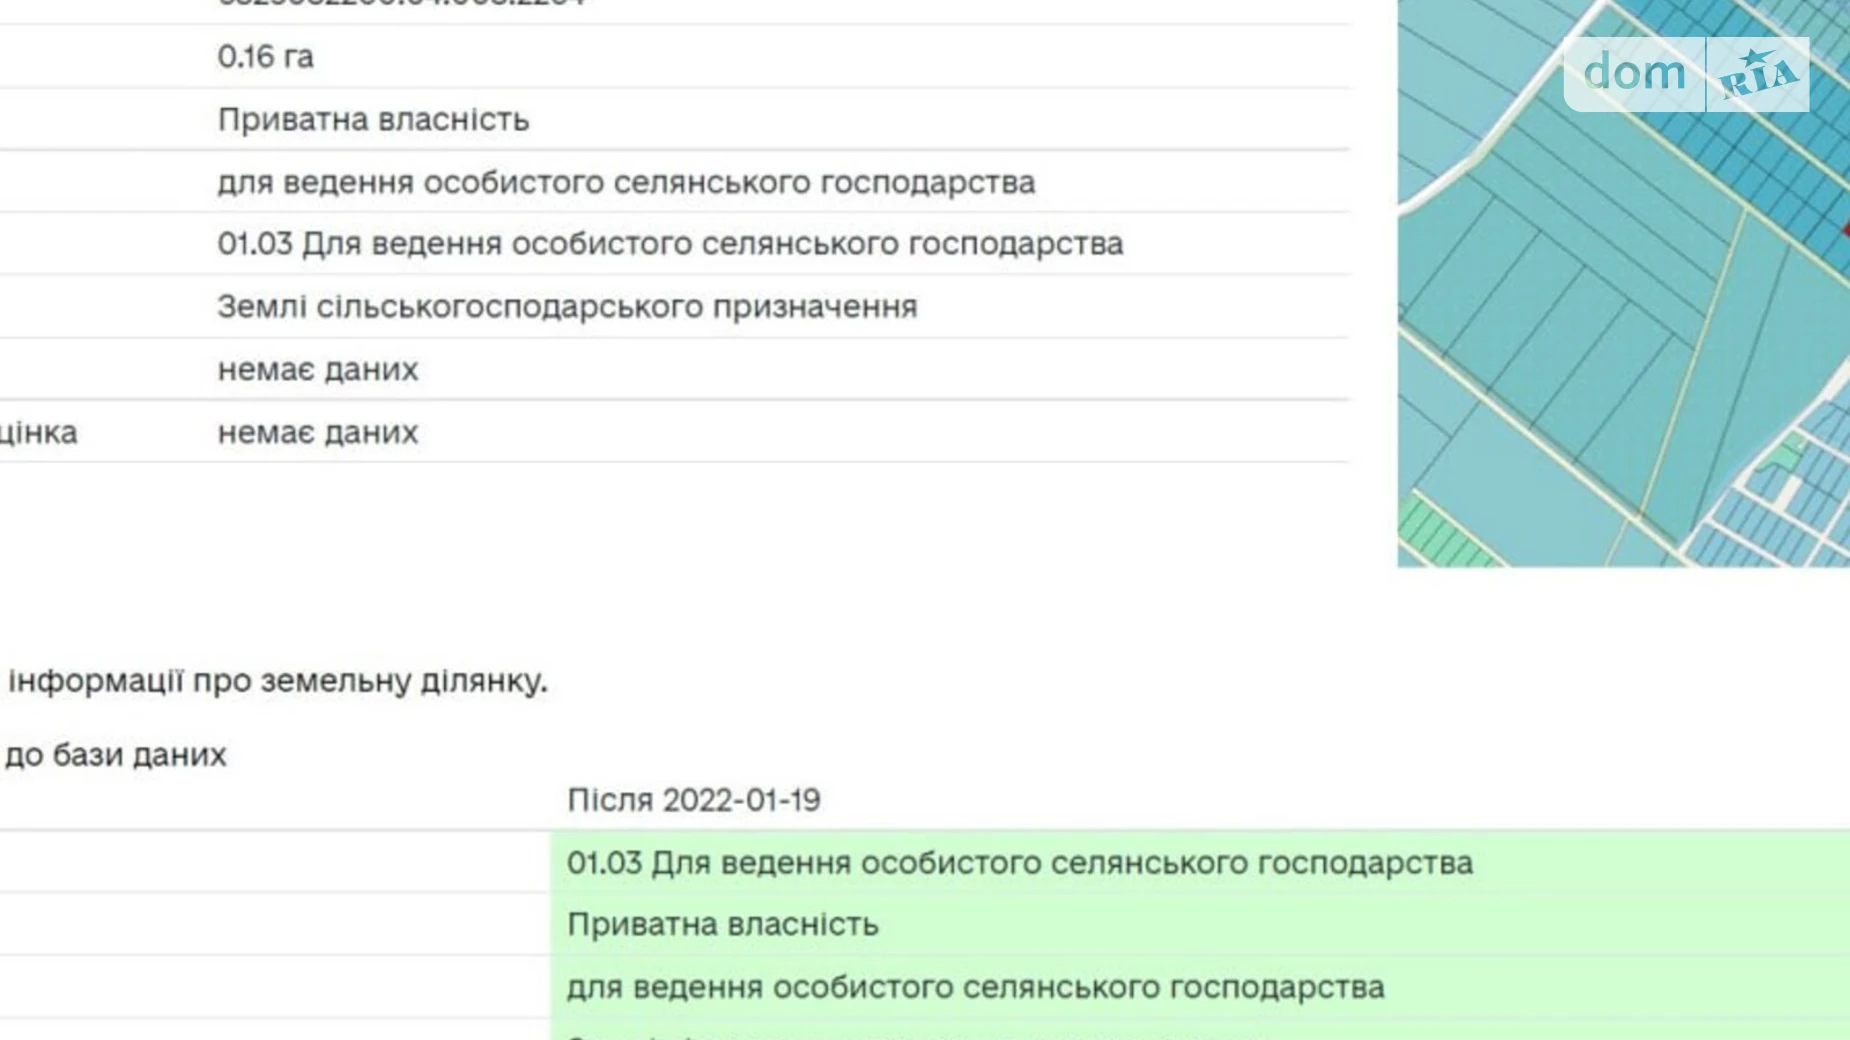Click the partially visible 'цінка' label
The height and width of the screenshot is (1040, 1850).
[38, 433]
